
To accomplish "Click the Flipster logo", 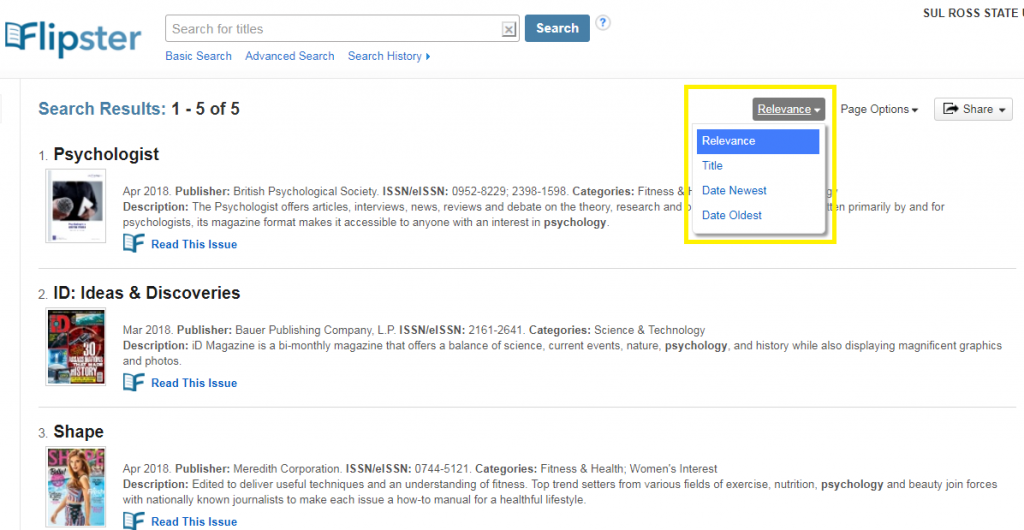I will pyautogui.click(x=72, y=38).
